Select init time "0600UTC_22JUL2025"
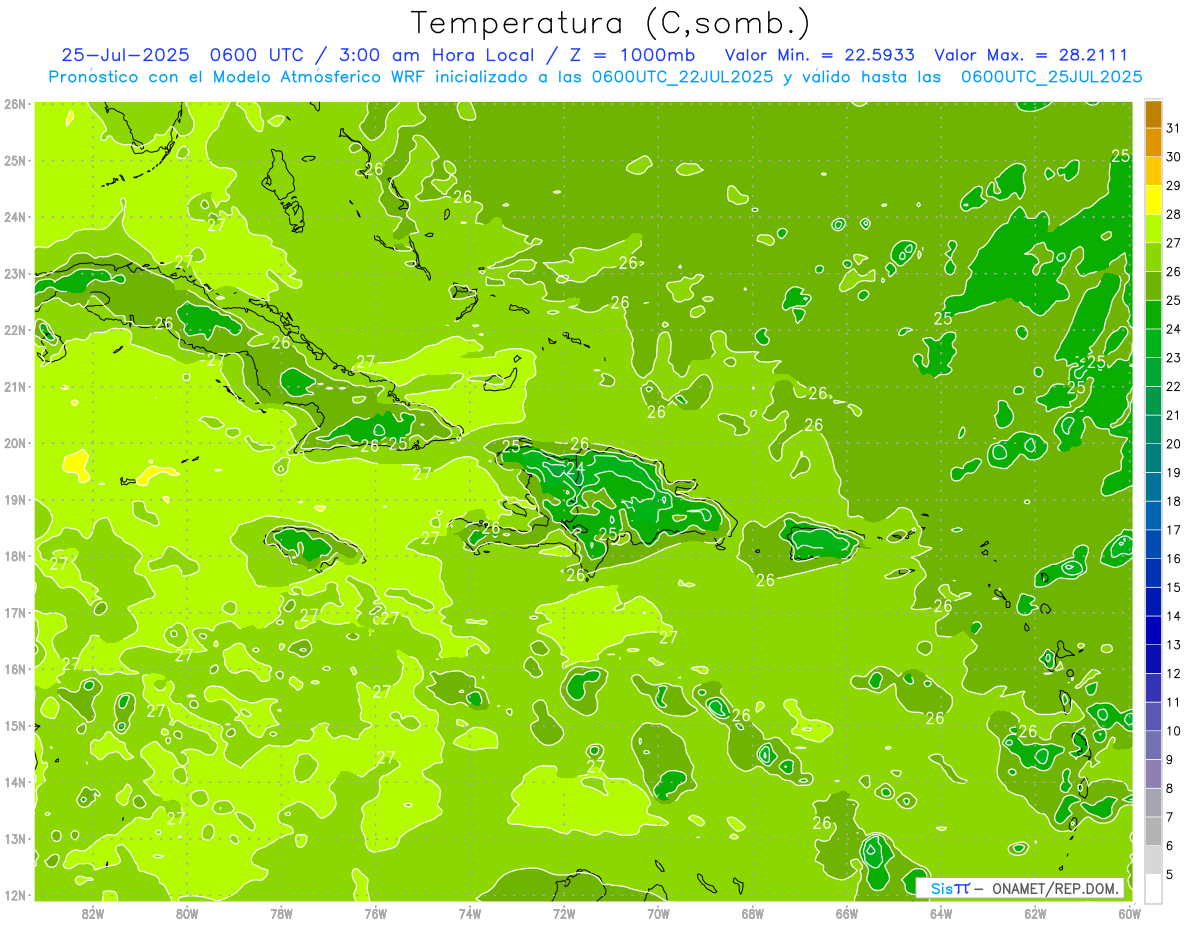The image size is (1200, 927). click(x=682, y=76)
